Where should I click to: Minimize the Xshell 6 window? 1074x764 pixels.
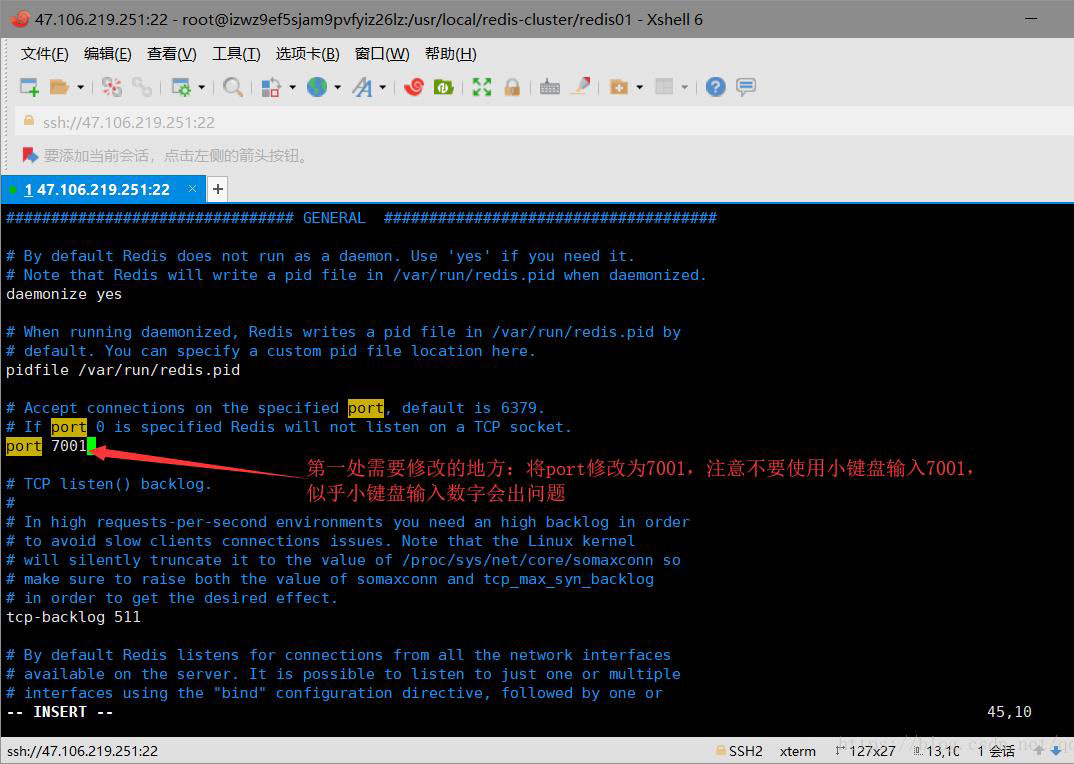pyautogui.click(x=1031, y=19)
